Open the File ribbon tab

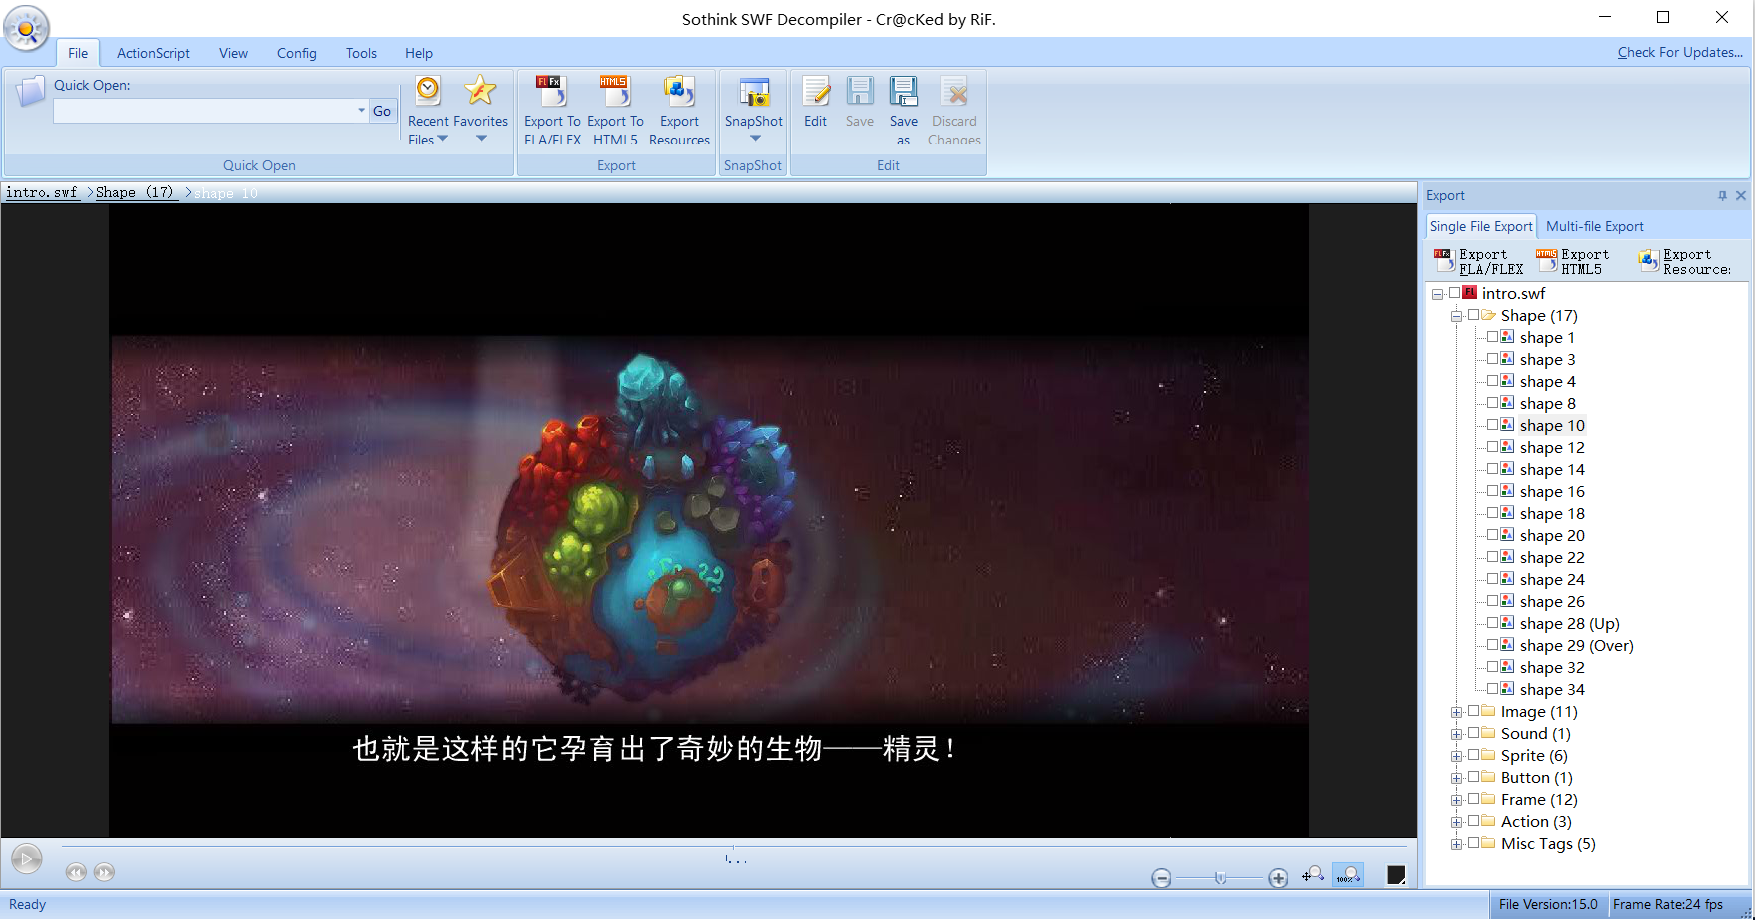pos(78,53)
